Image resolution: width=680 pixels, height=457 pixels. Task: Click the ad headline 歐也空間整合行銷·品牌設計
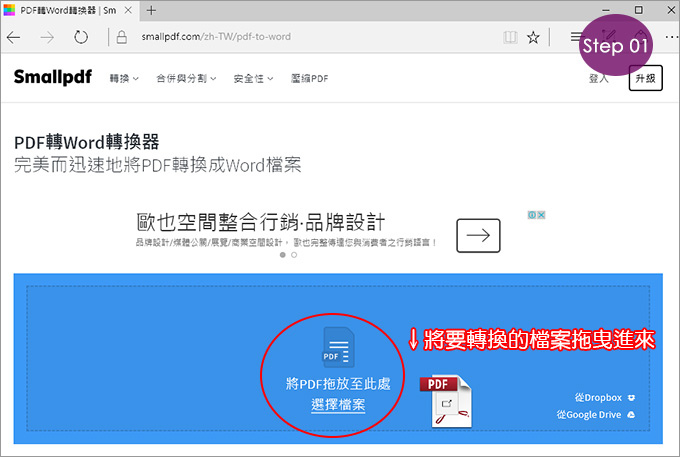pyautogui.click(x=261, y=222)
